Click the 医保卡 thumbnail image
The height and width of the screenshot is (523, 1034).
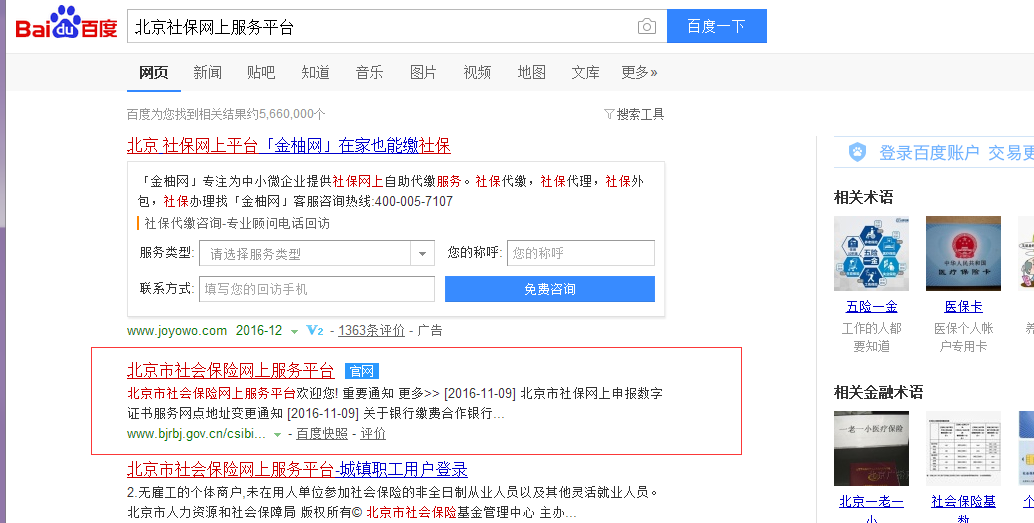963,253
